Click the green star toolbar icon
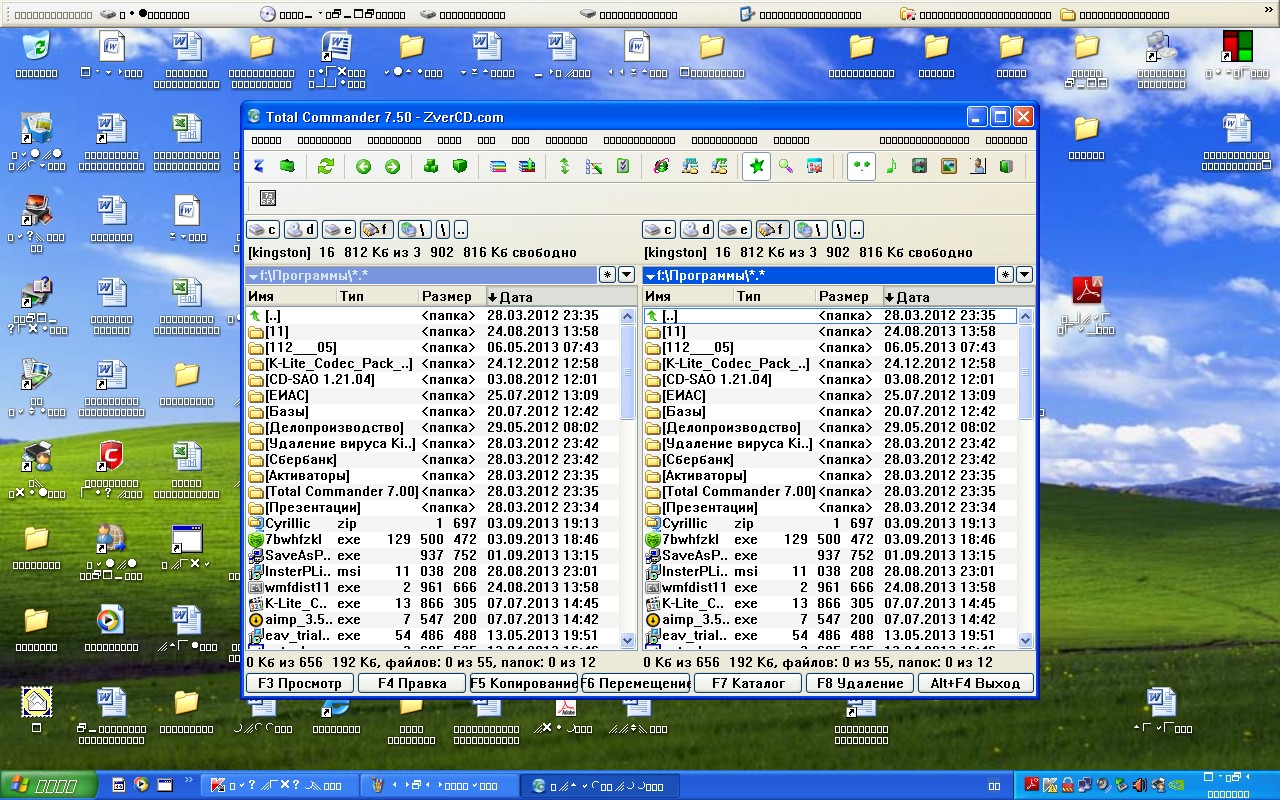Screen dimensions: 1280x800 tap(757, 167)
